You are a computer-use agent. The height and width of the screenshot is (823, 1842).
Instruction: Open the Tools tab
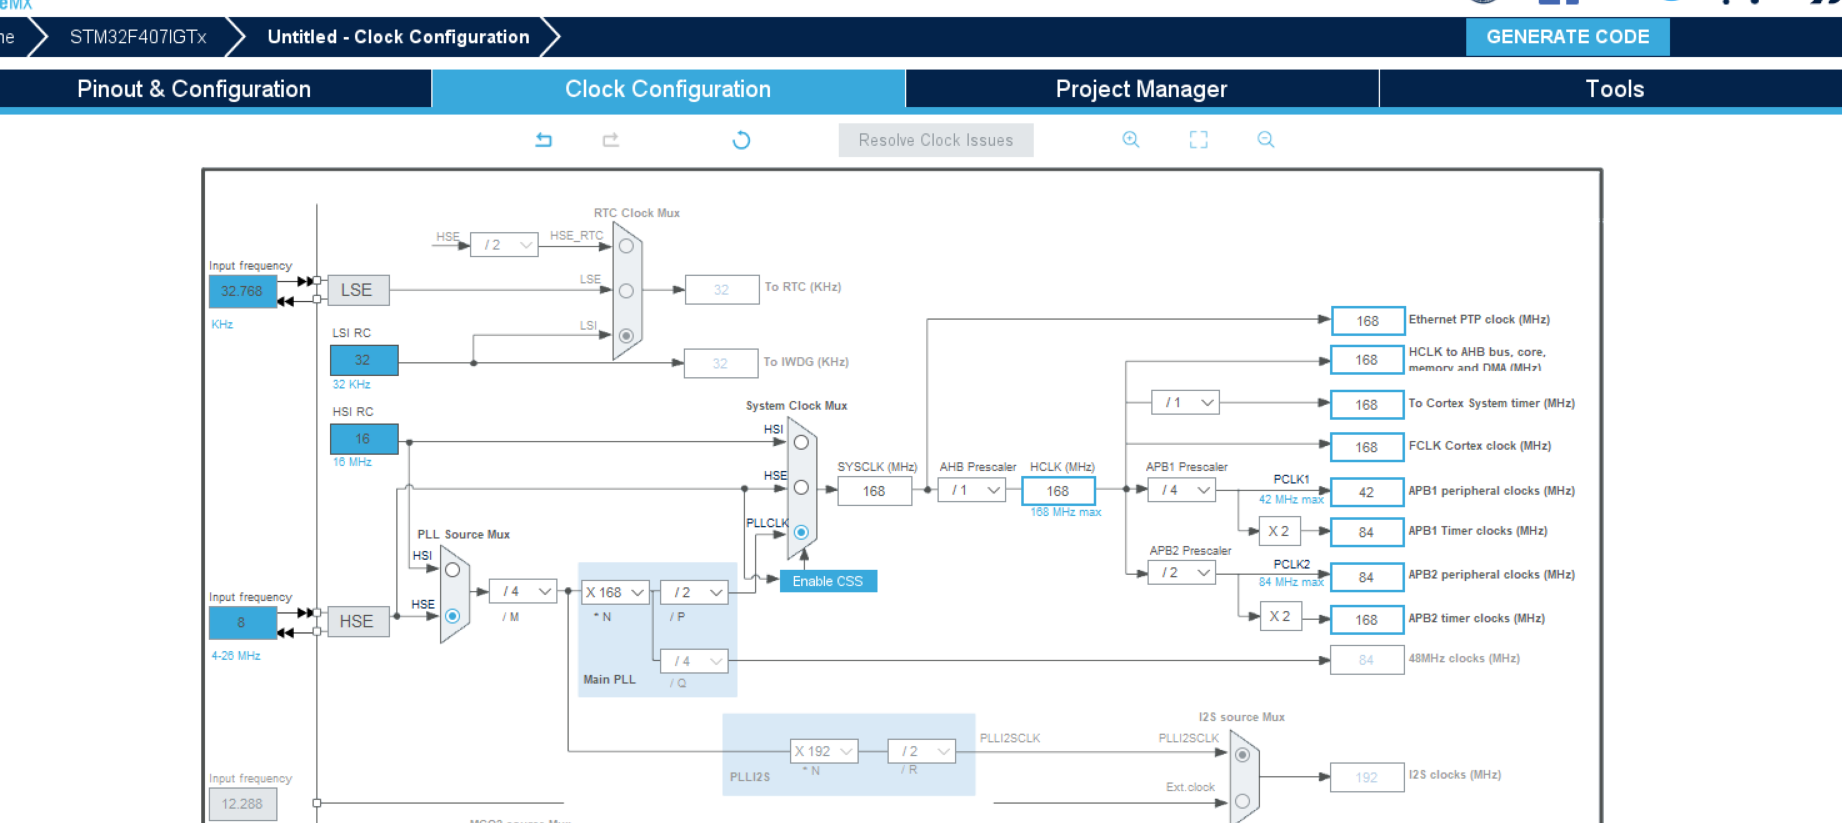1614,89
